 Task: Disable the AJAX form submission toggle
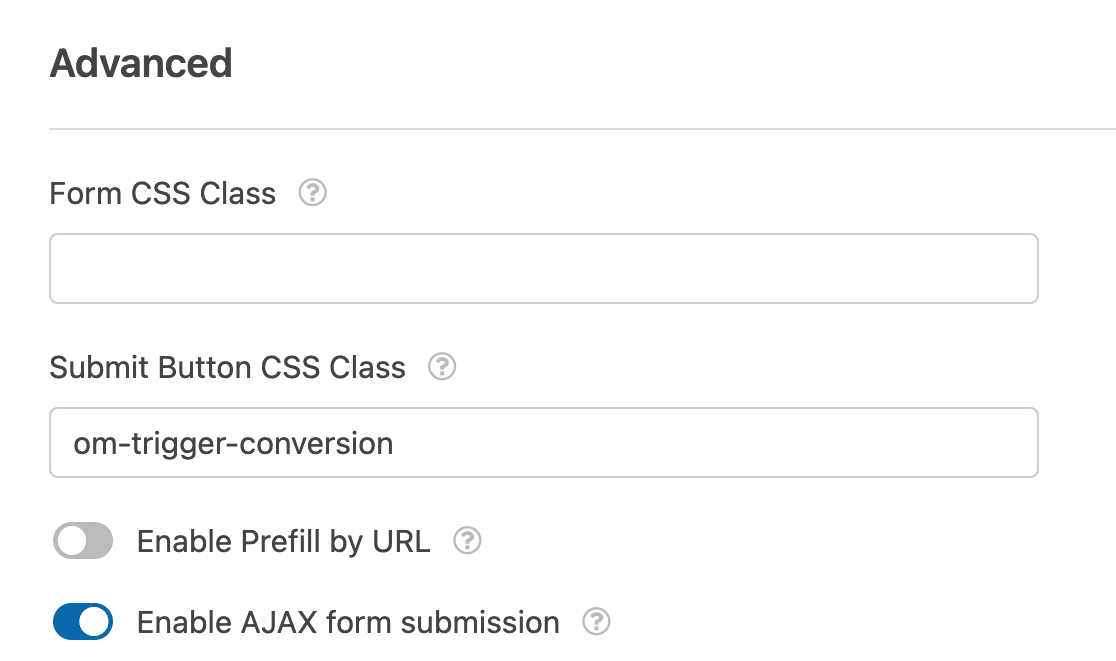click(x=83, y=622)
